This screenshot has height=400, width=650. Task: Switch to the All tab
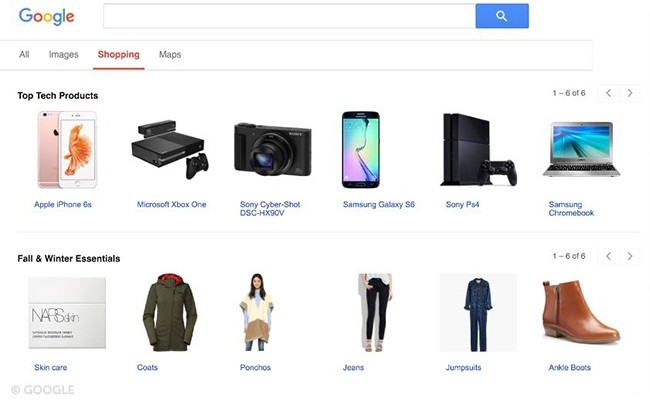pyautogui.click(x=24, y=54)
